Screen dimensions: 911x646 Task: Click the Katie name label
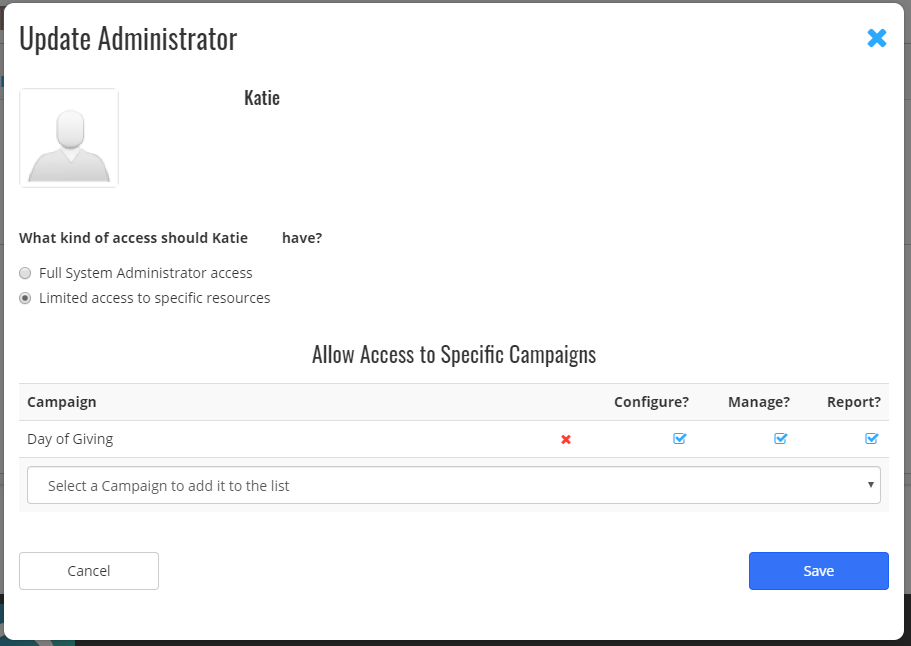point(261,97)
